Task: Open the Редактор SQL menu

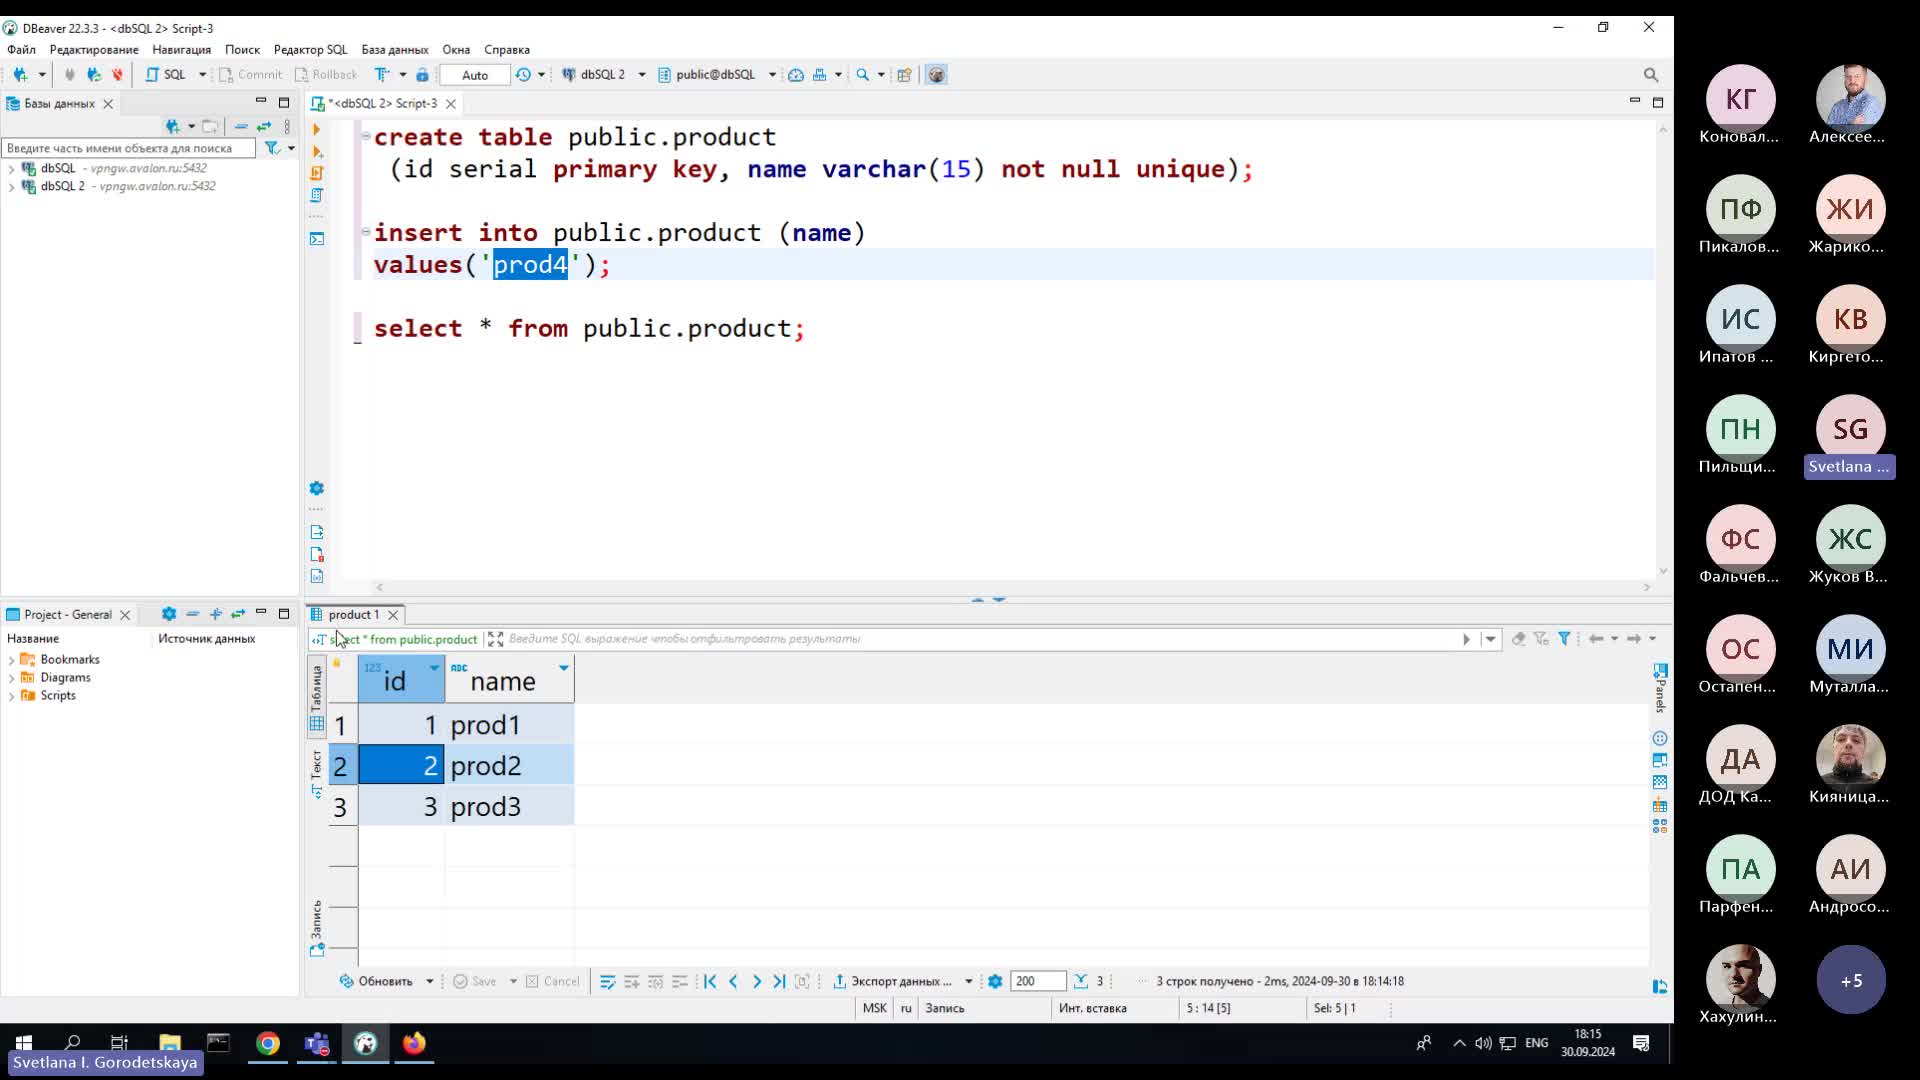Action: (x=310, y=49)
